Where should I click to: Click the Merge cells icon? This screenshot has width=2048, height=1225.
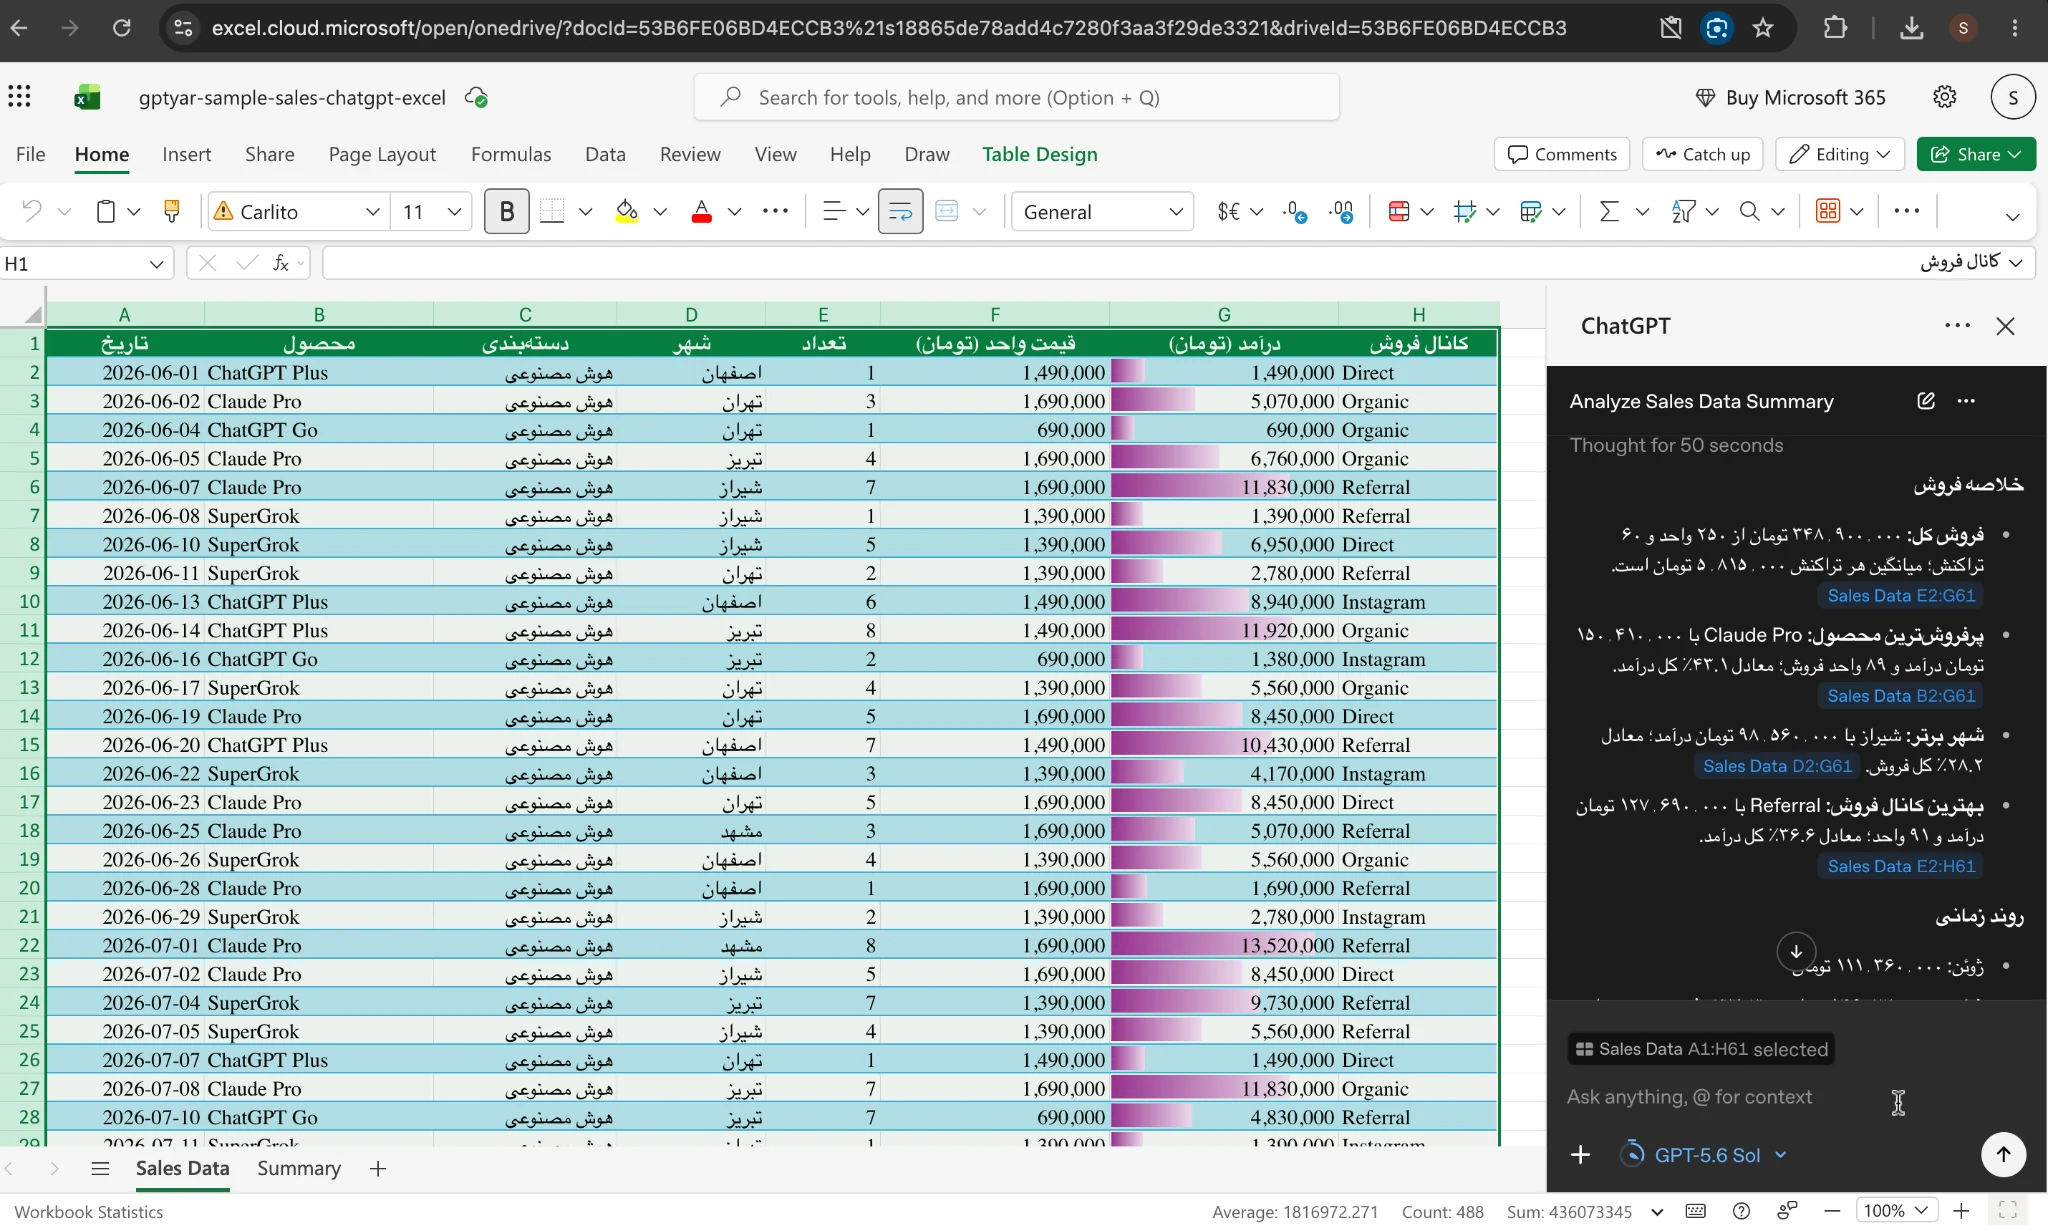pyautogui.click(x=947, y=211)
